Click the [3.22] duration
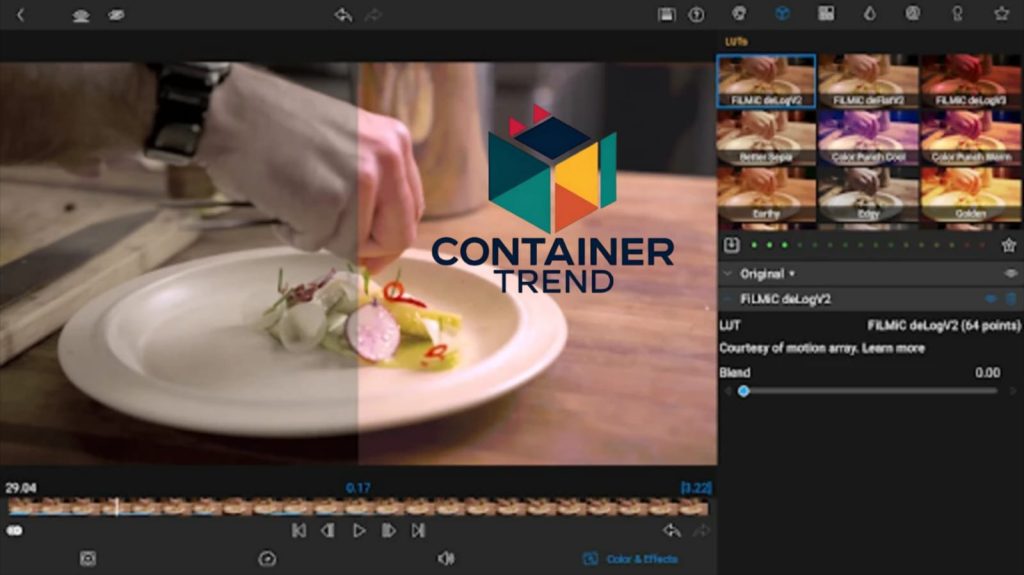Image resolution: width=1024 pixels, height=575 pixels. [696, 488]
